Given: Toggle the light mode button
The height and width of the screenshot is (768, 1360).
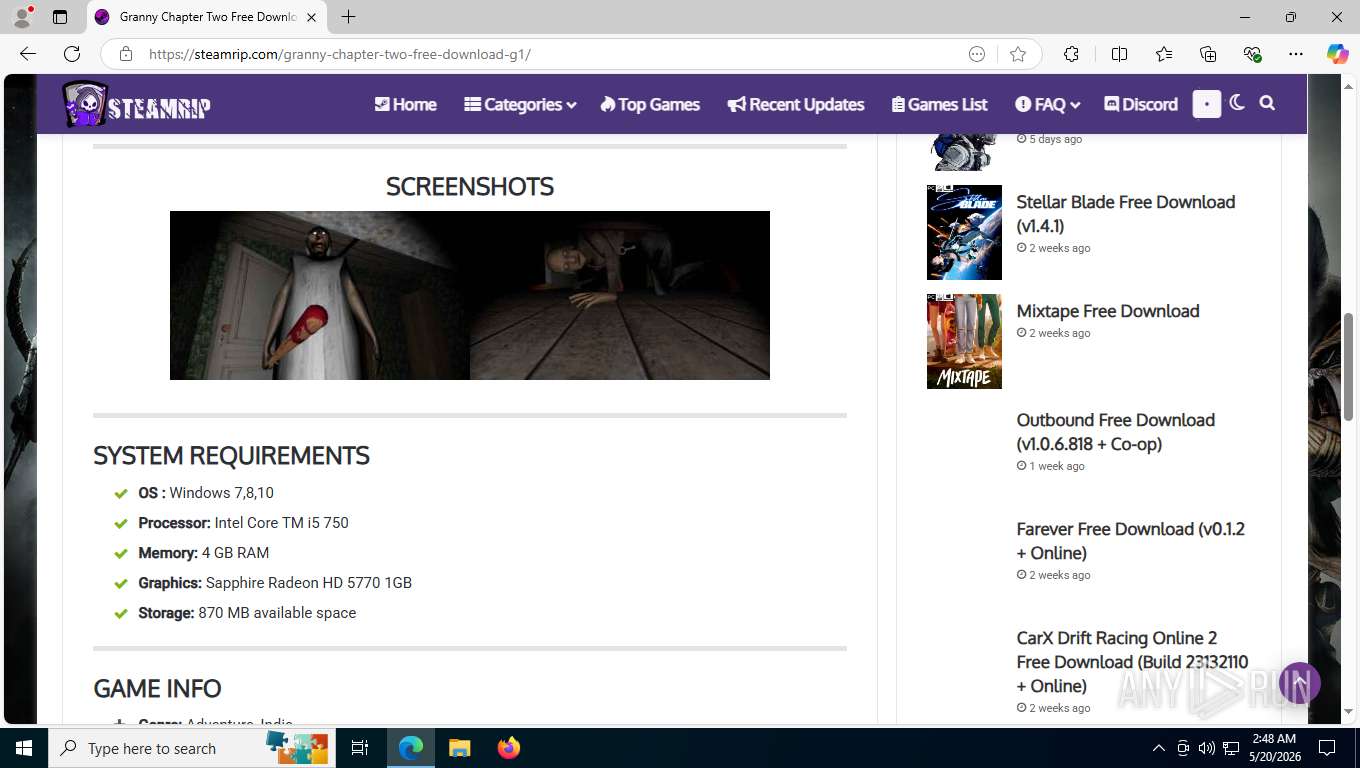Looking at the screenshot, I should (1207, 104).
